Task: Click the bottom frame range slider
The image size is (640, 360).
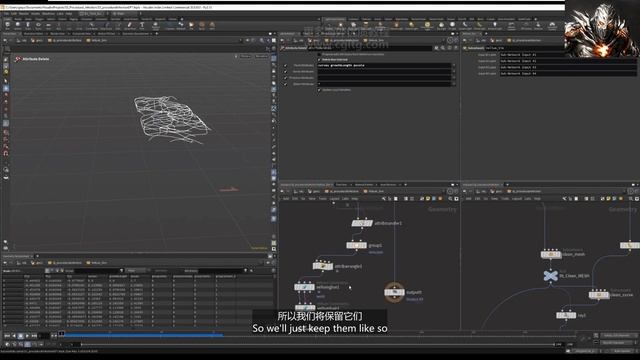Action: [x=317, y=344]
